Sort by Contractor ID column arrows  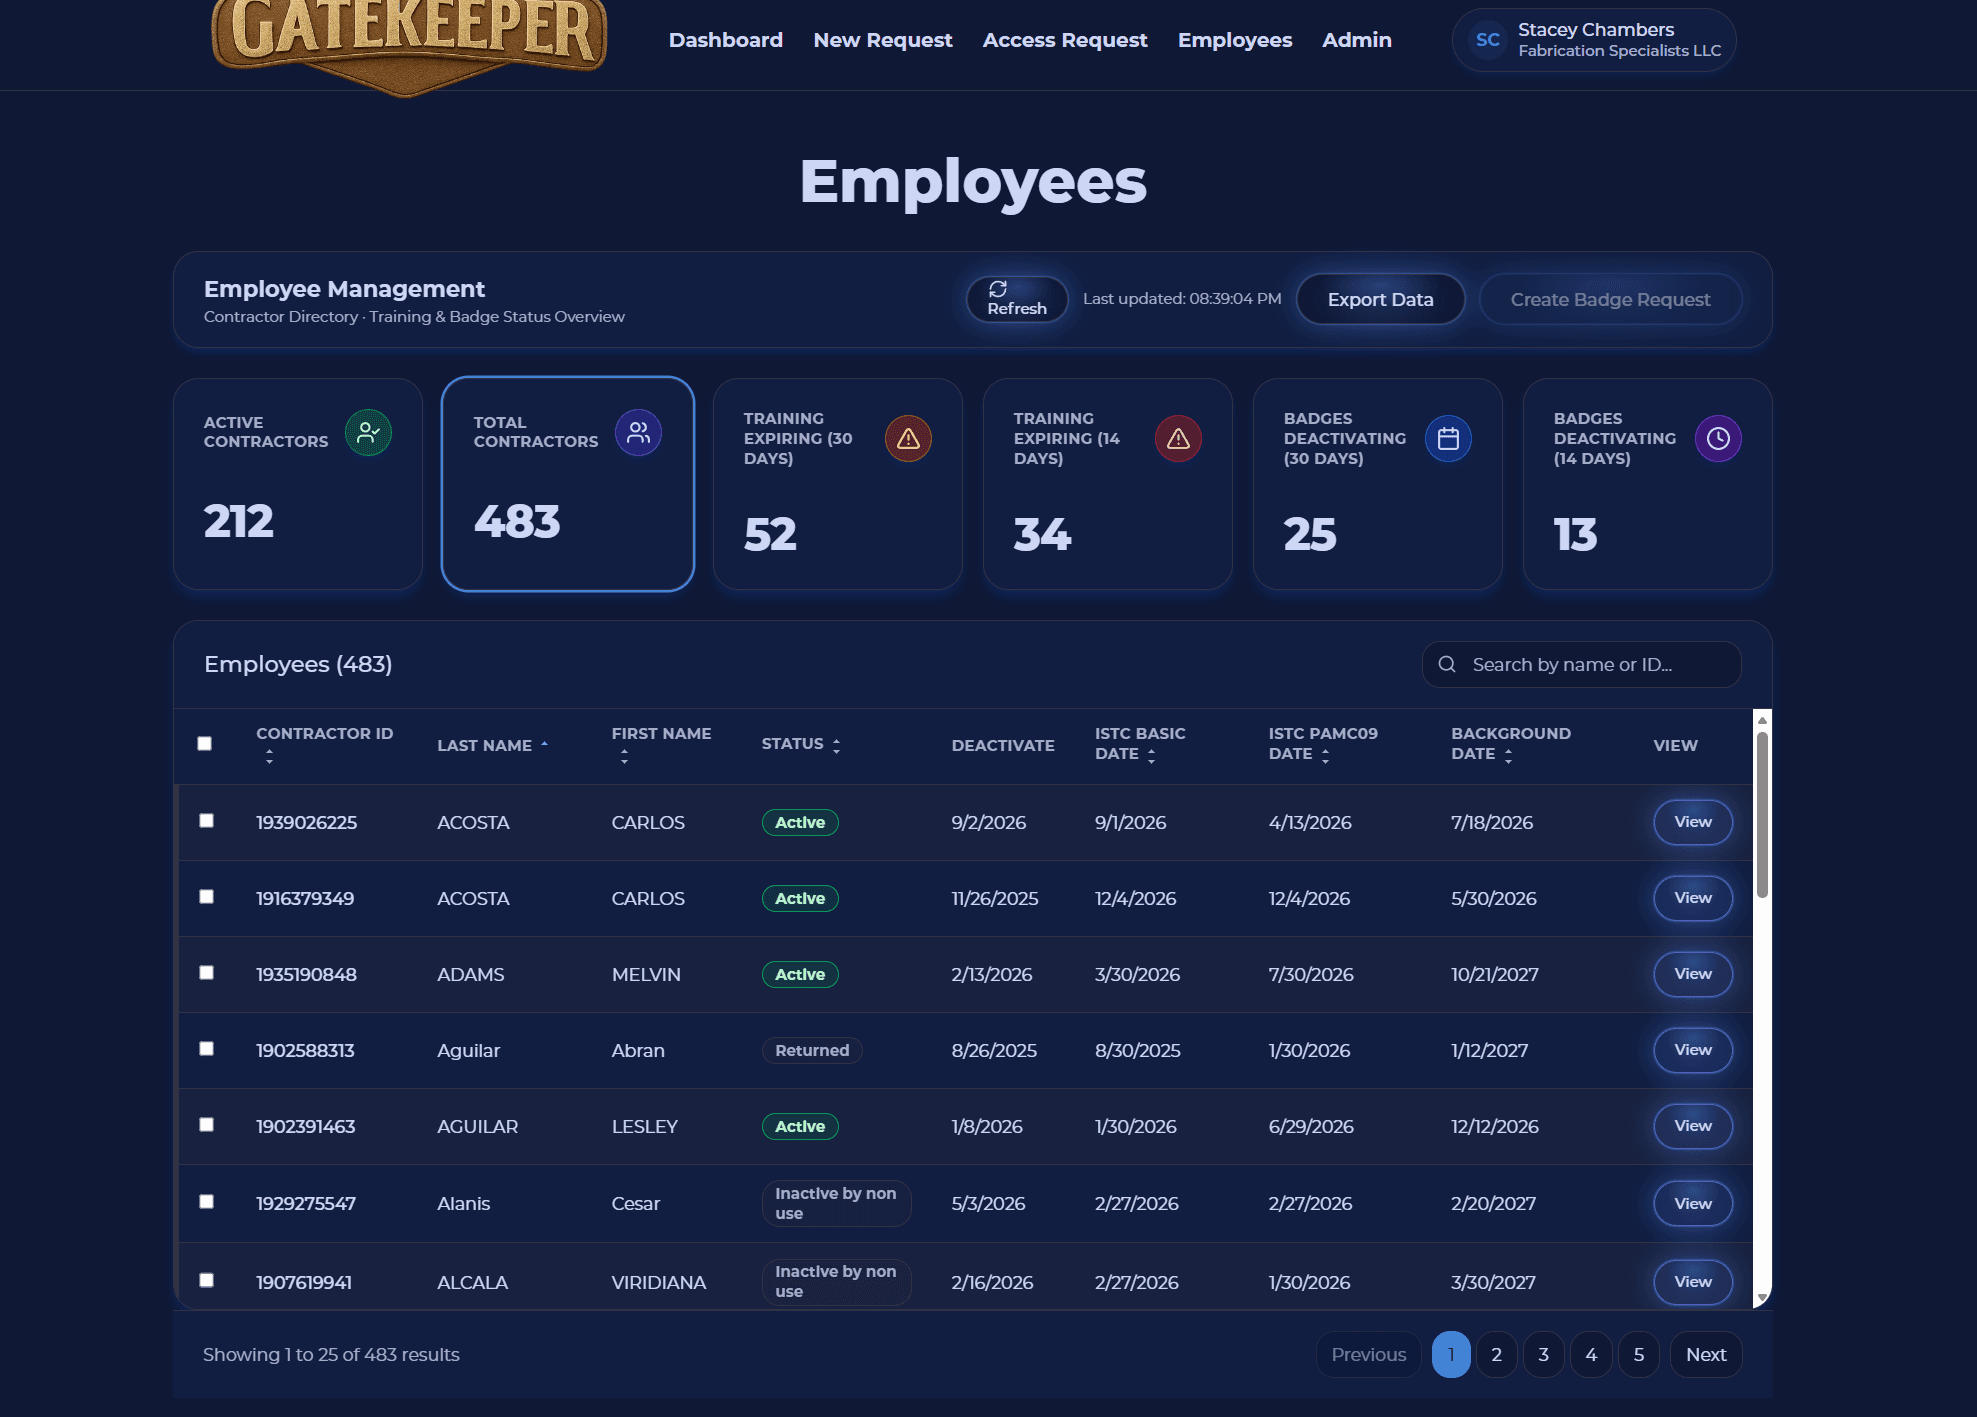(x=269, y=758)
